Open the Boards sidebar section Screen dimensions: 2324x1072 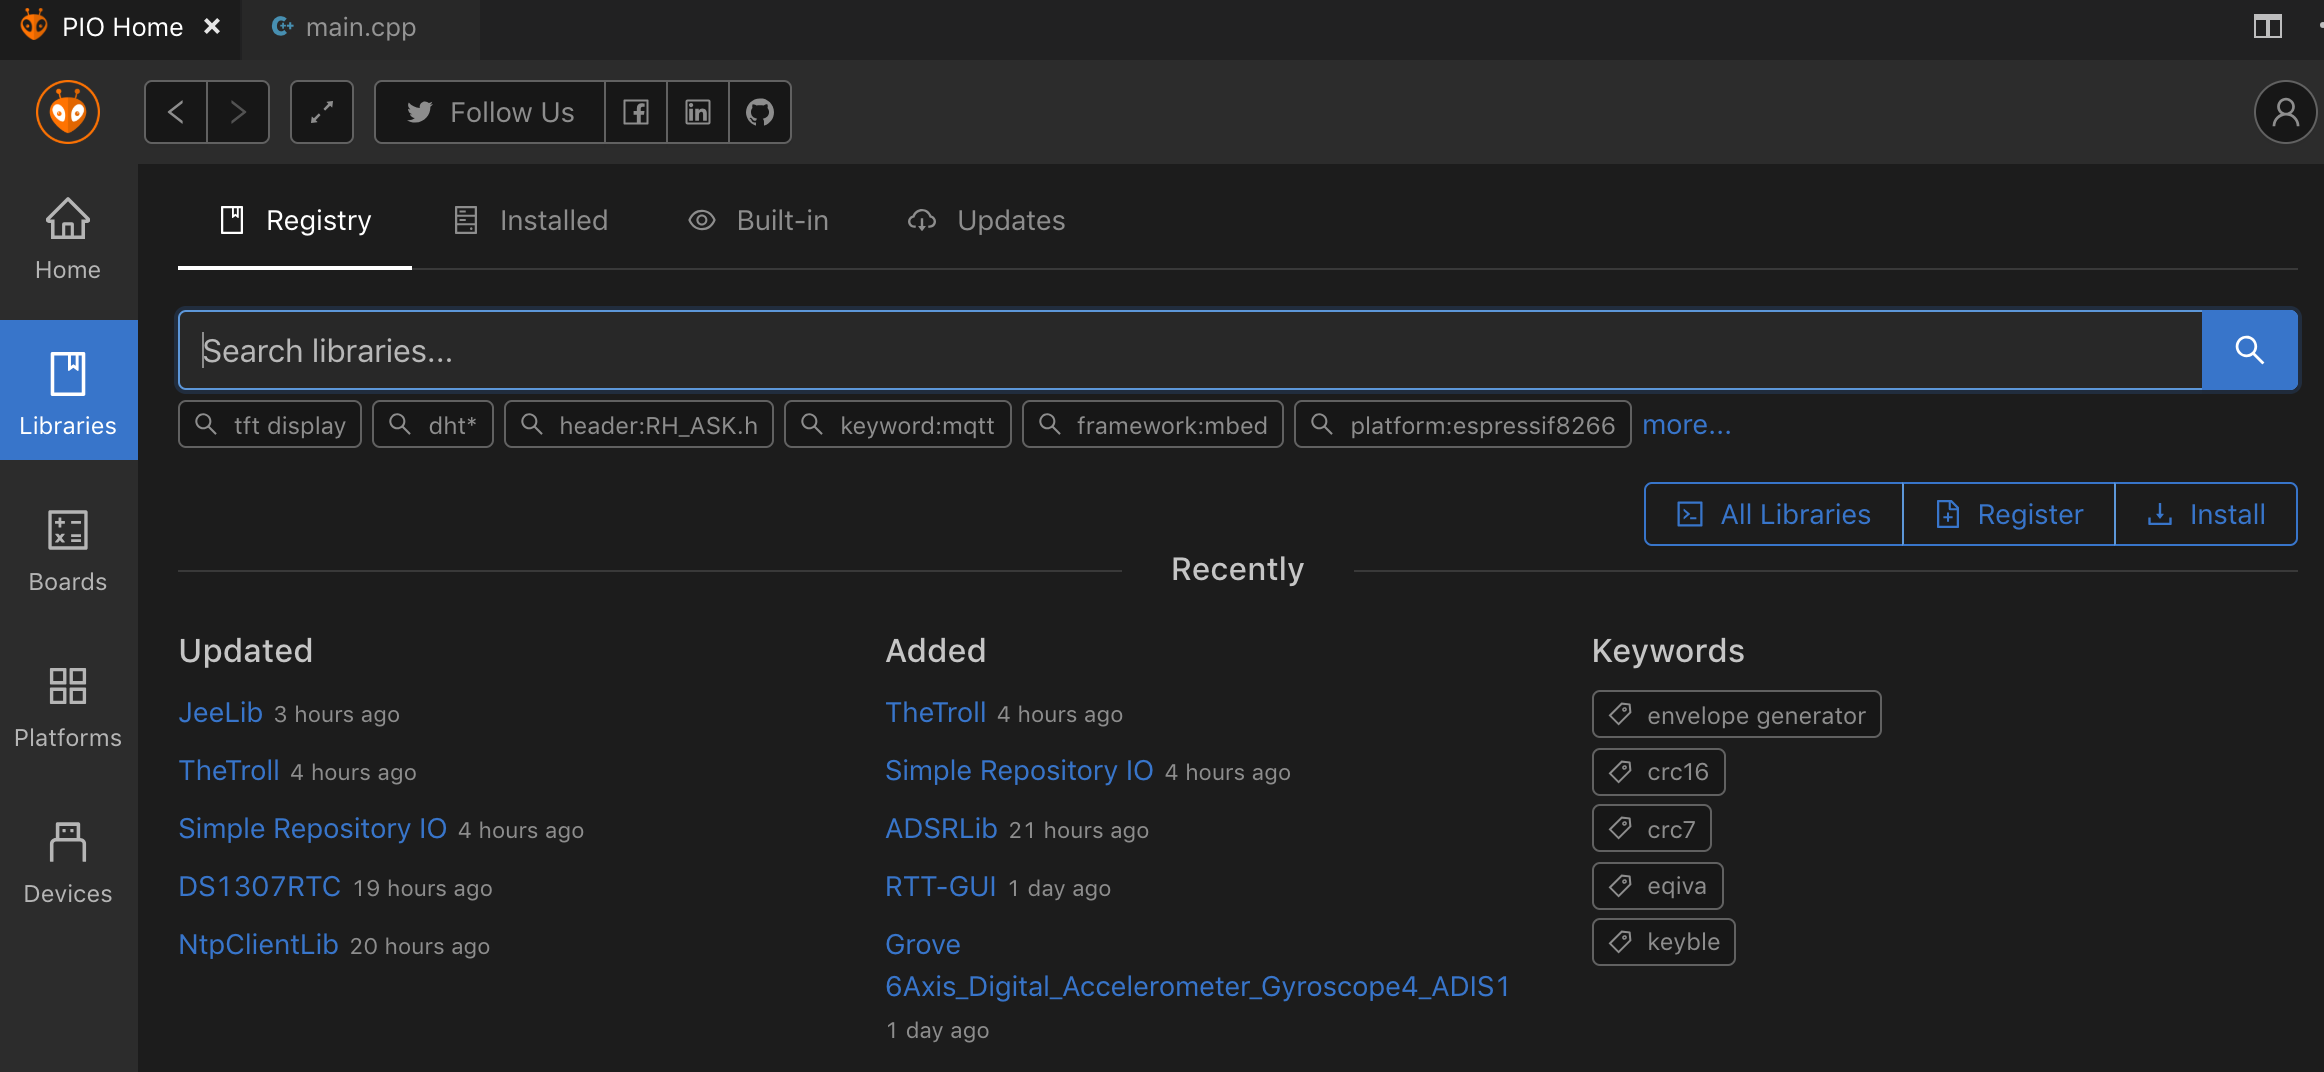click(68, 548)
